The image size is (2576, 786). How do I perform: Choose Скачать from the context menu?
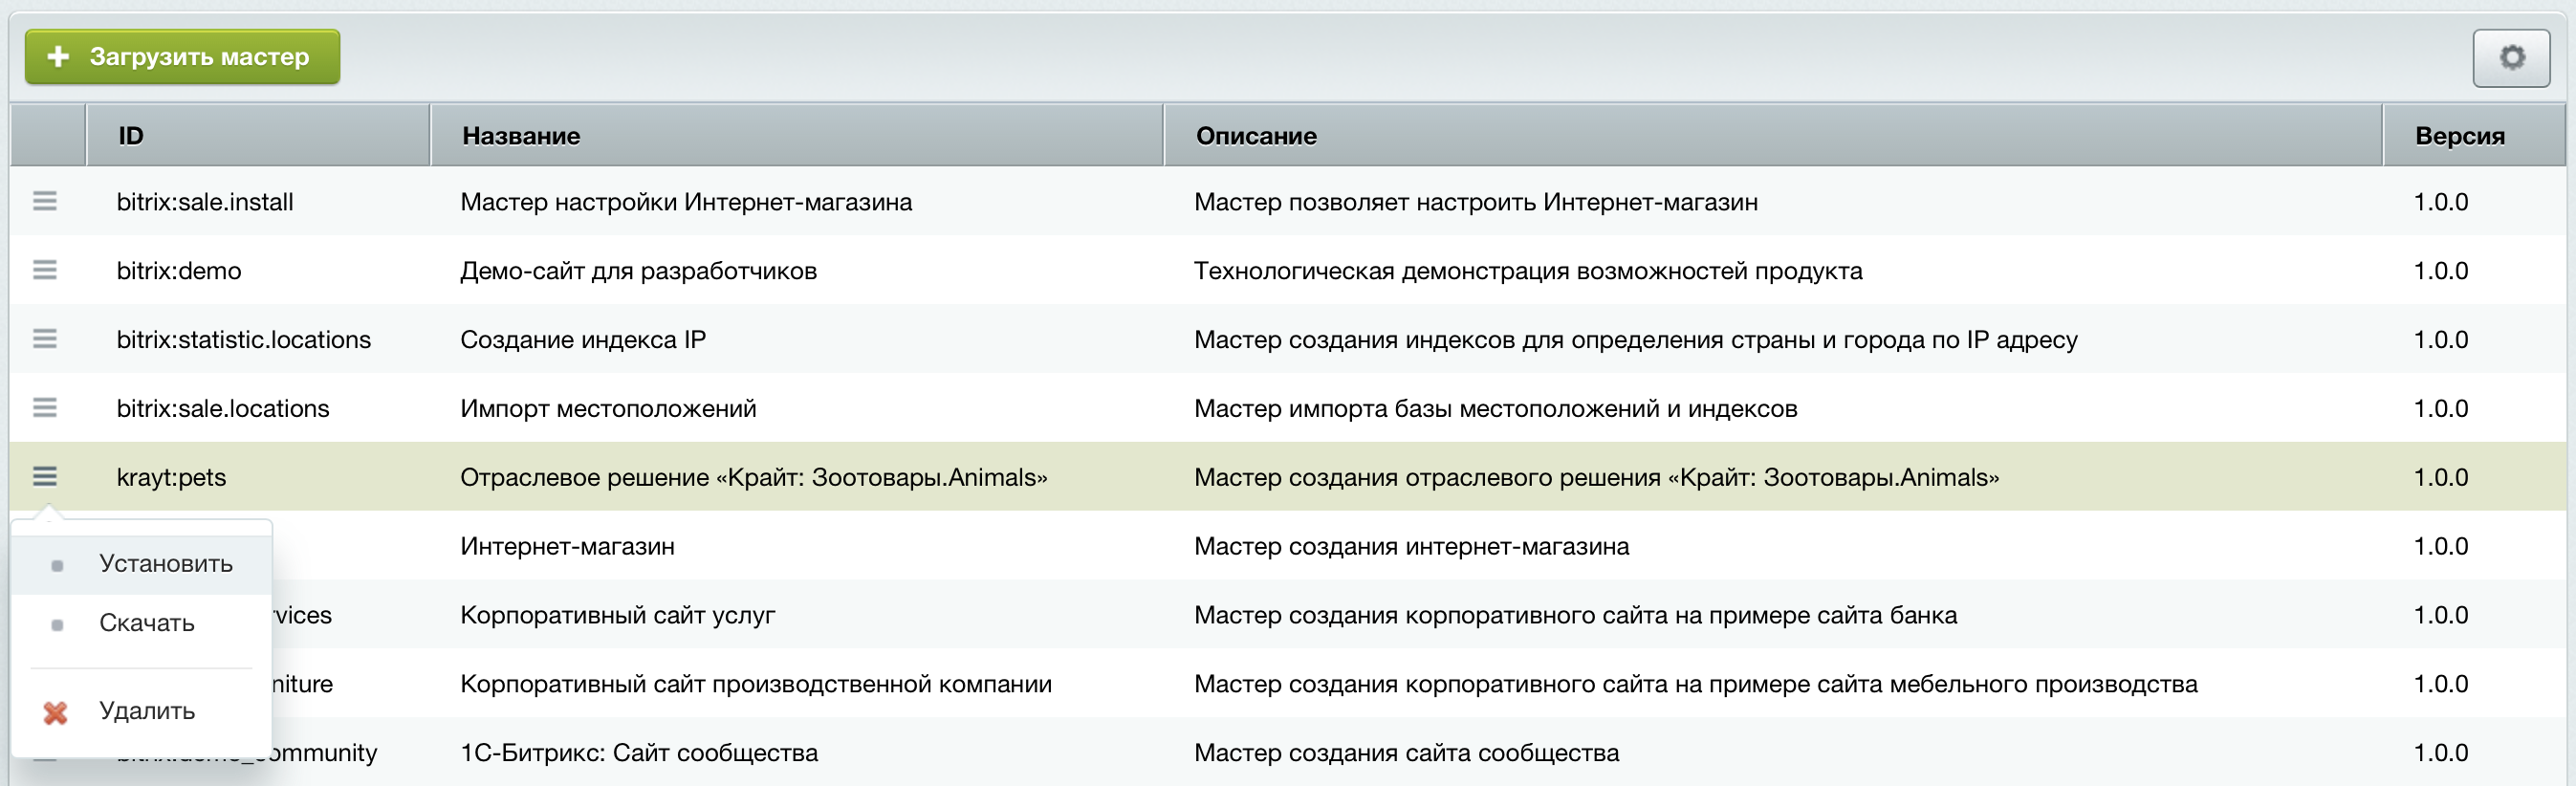[141, 623]
